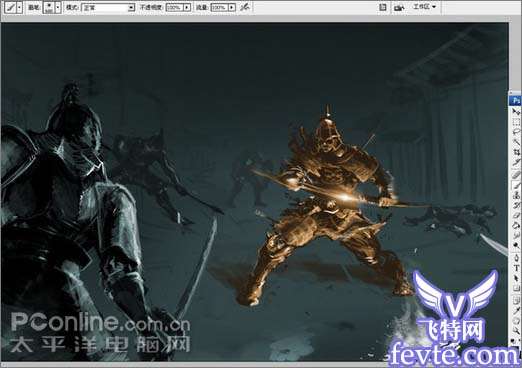522x368 pixels.
Task: Open the brush size preset picker arrow
Action: pyautogui.click(x=58, y=7)
